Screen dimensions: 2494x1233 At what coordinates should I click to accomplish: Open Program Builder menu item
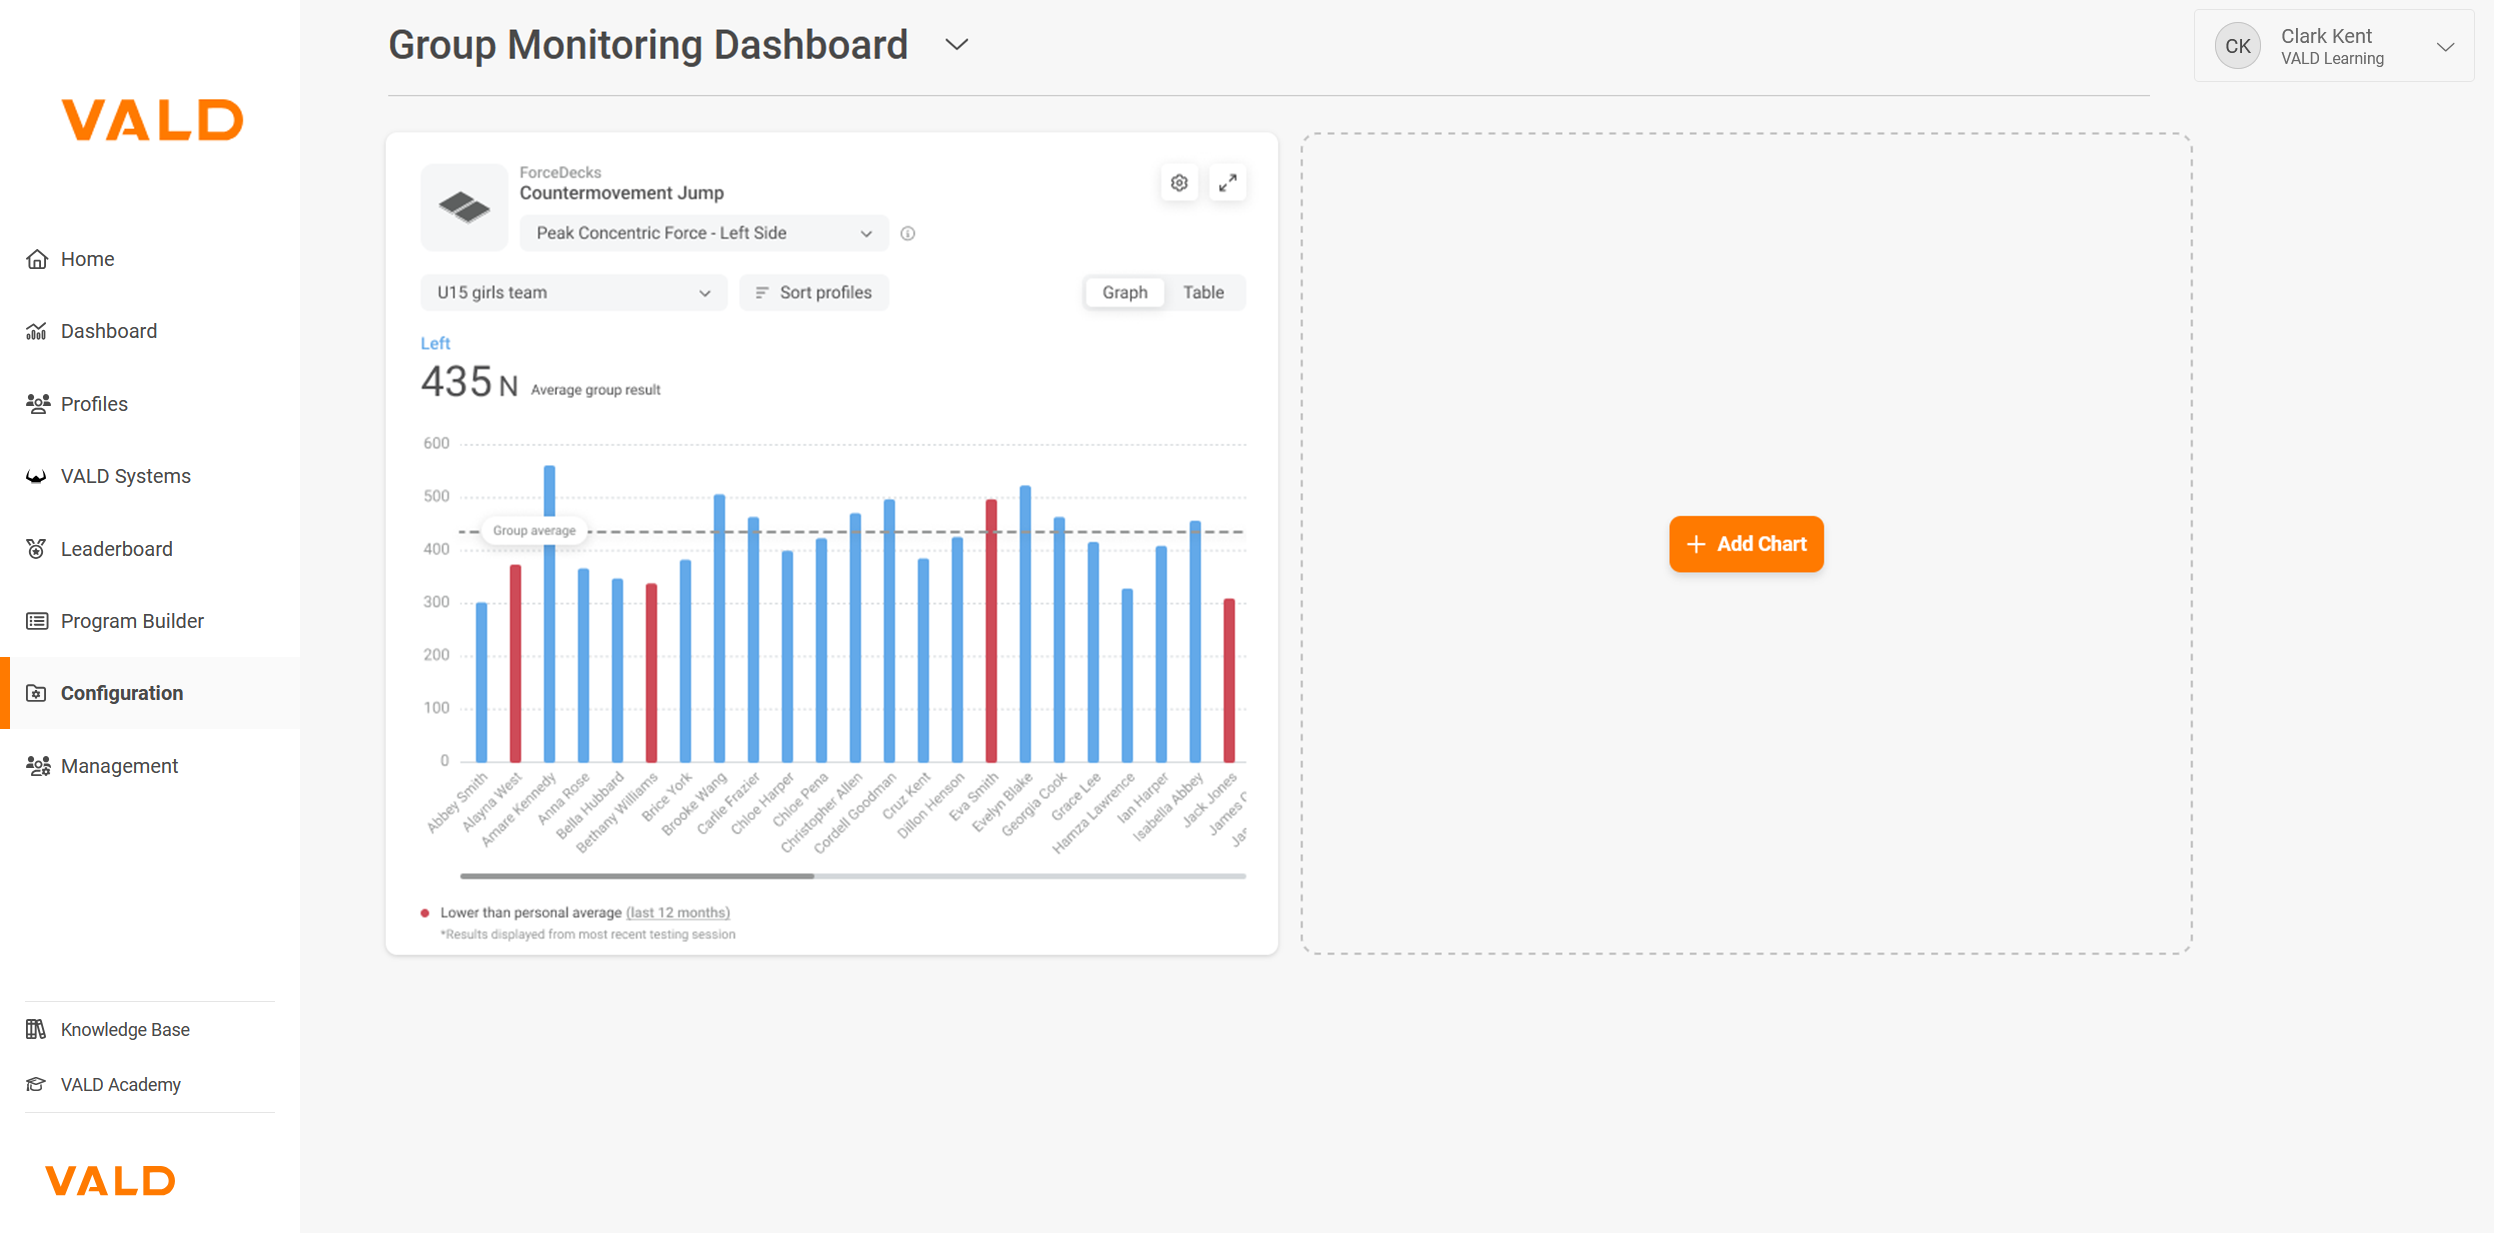[150, 621]
